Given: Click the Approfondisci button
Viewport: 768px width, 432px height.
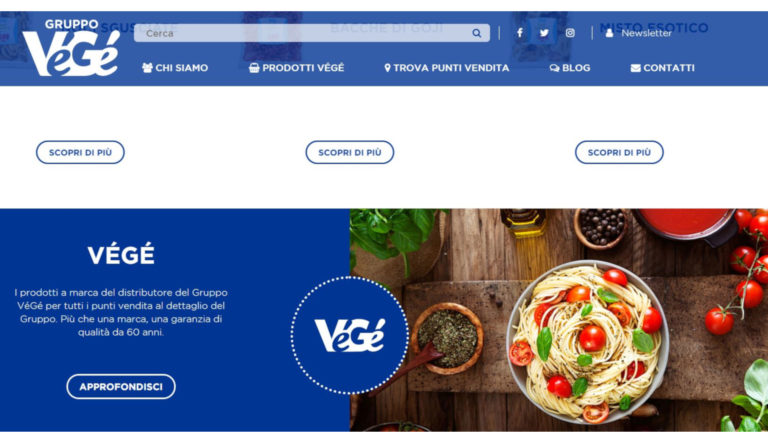Looking at the screenshot, I should (x=121, y=386).
